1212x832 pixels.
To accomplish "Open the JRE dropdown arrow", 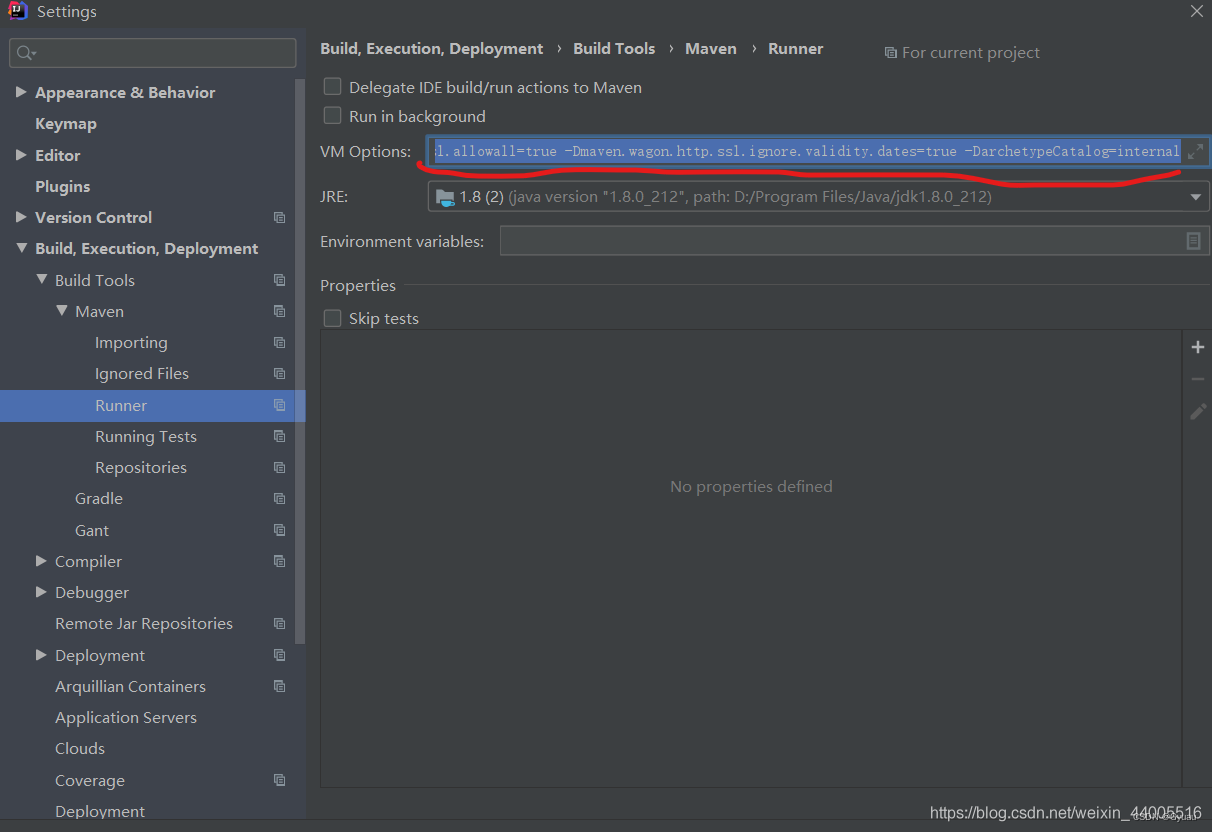I will coord(1195,197).
